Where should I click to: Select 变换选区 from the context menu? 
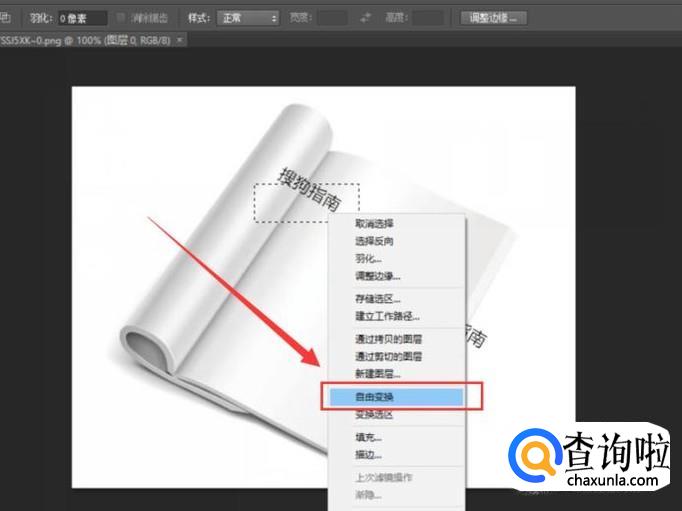pos(374,414)
